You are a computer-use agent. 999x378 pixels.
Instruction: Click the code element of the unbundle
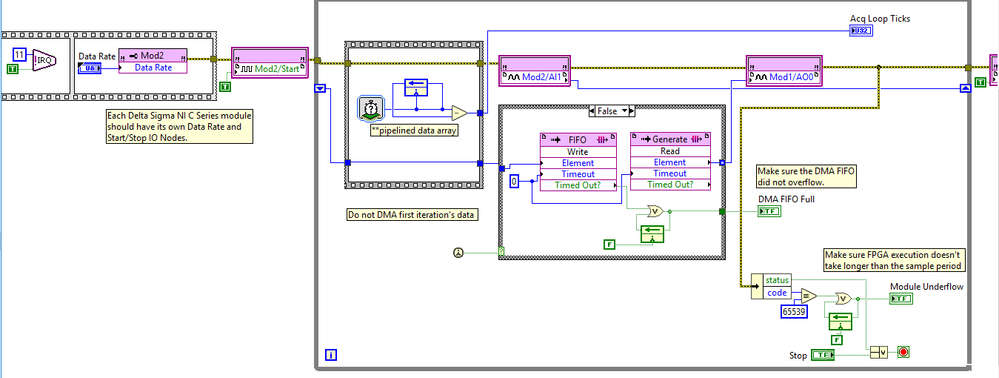point(777,292)
